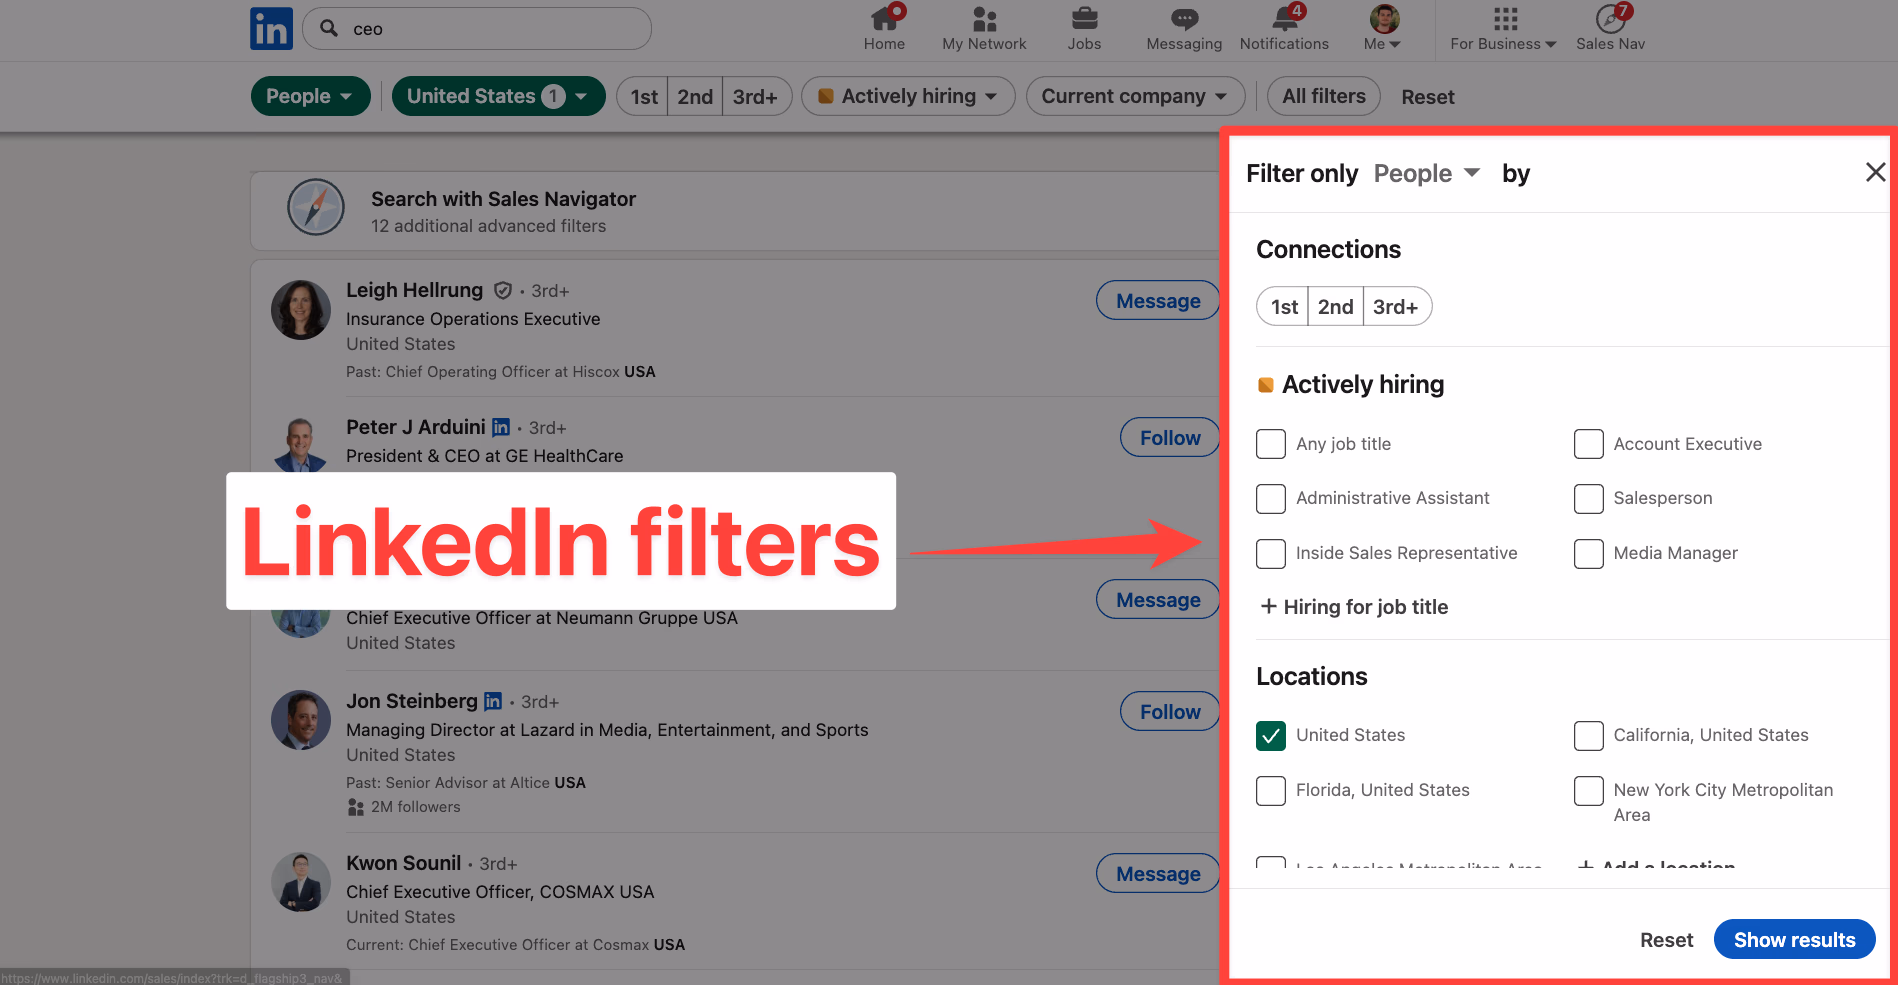Check Florida, United States
1898x985 pixels.
tap(1271, 791)
